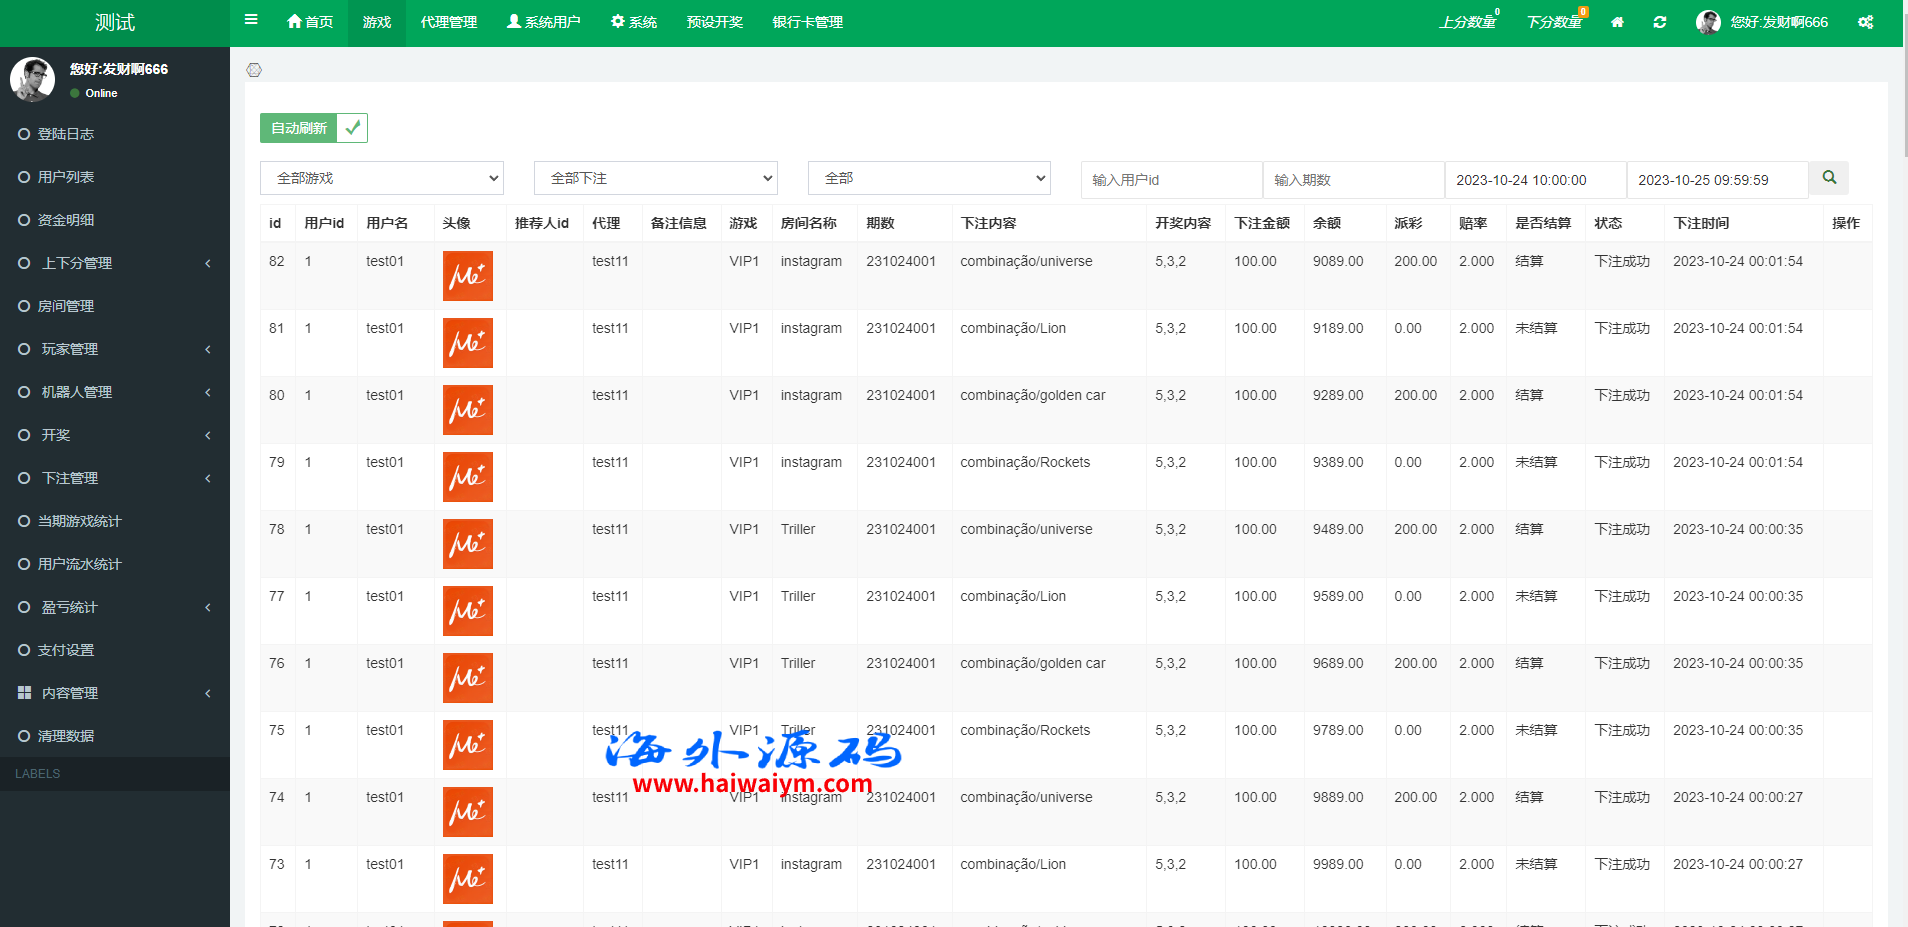
Task: Click the profile photo in sidebar
Action: [x=32, y=80]
